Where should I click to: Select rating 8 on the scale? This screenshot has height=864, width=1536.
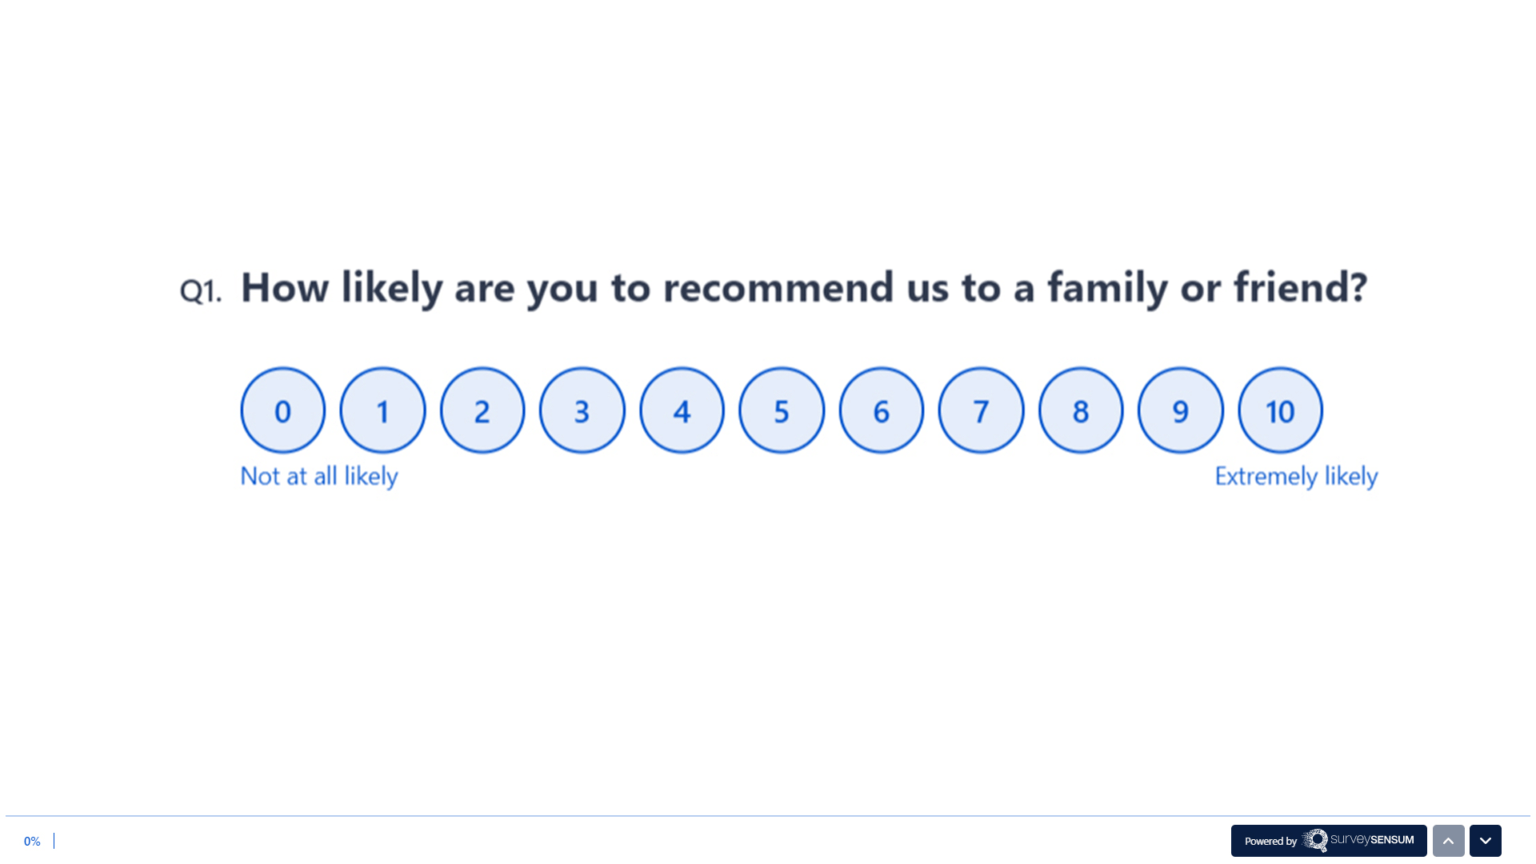1081,409
